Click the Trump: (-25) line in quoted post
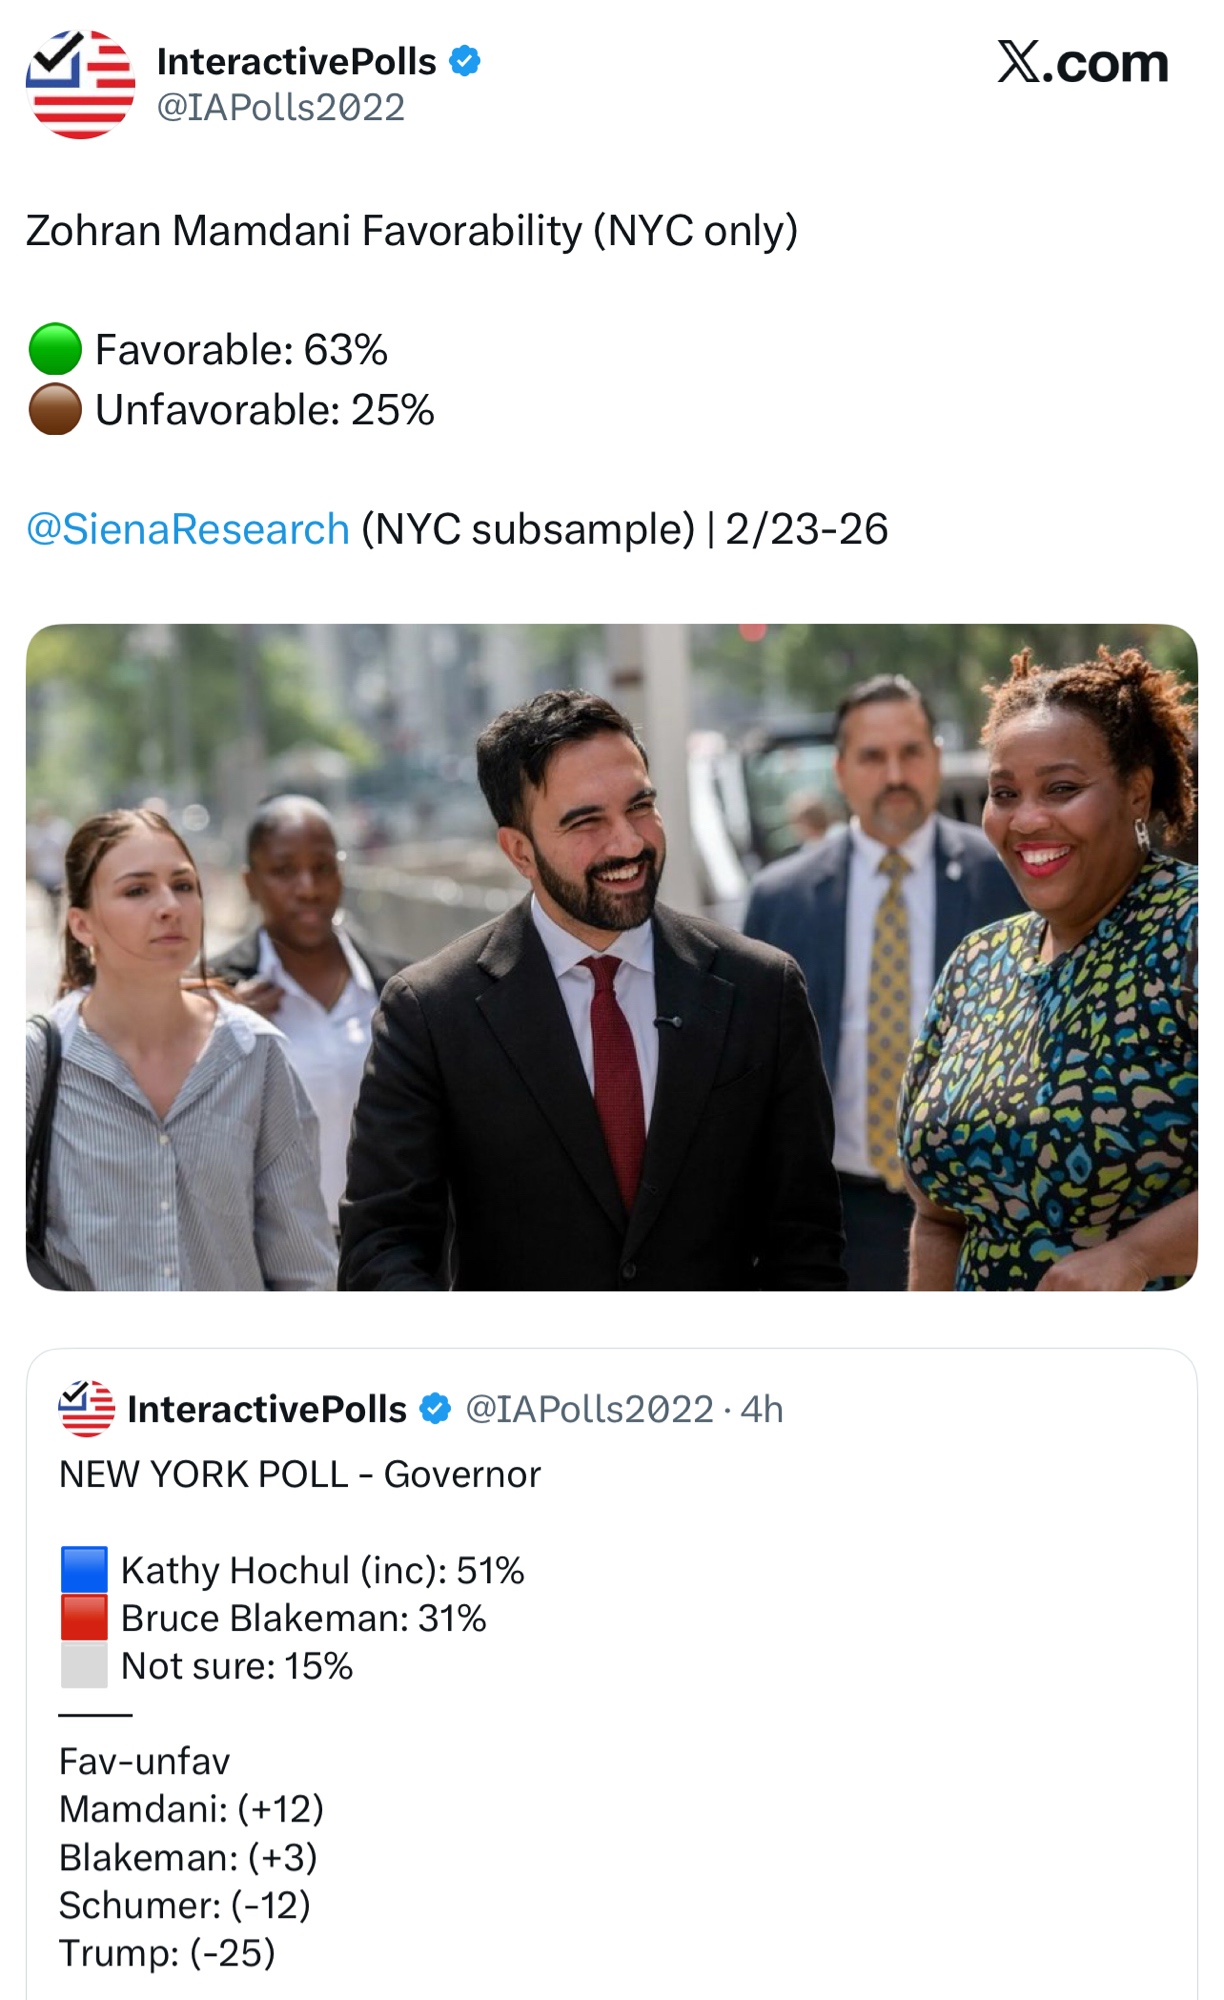 (x=167, y=1953)
